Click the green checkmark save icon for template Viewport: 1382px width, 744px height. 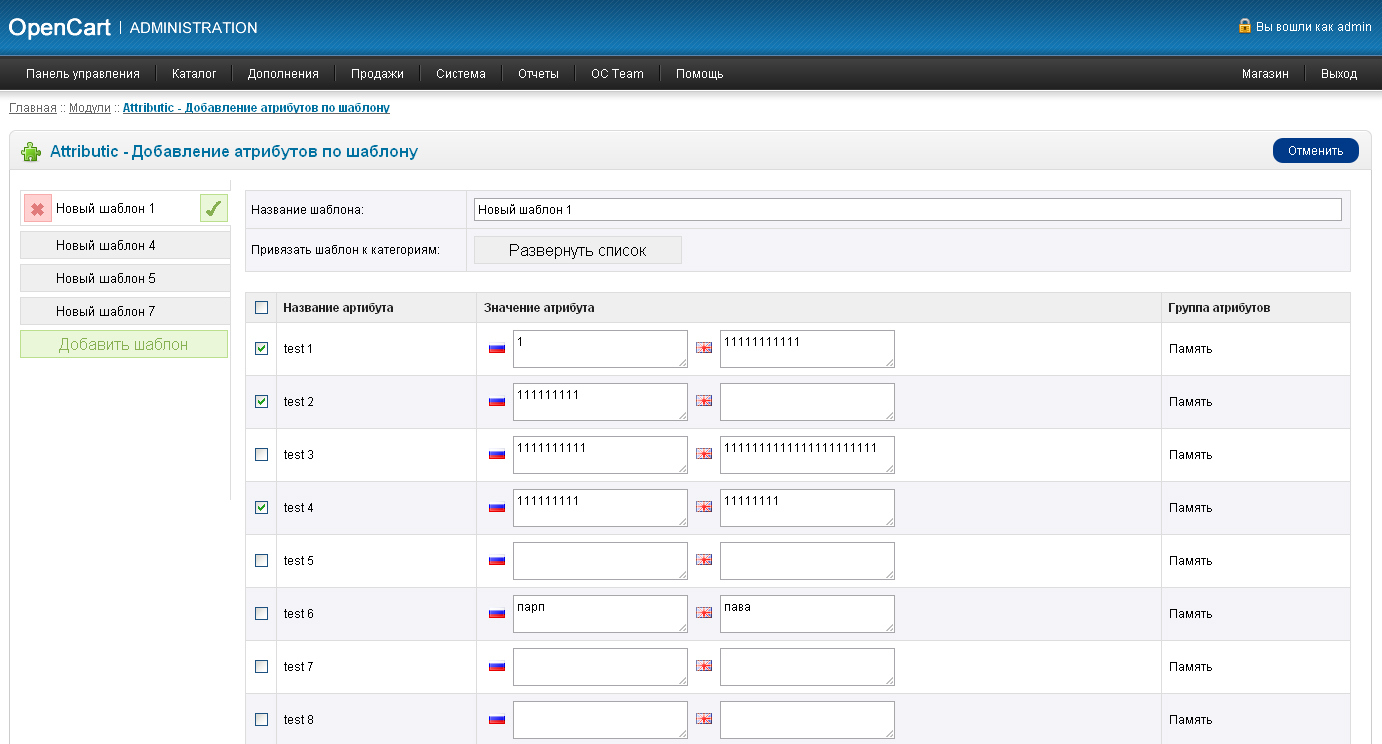point(213,209)
